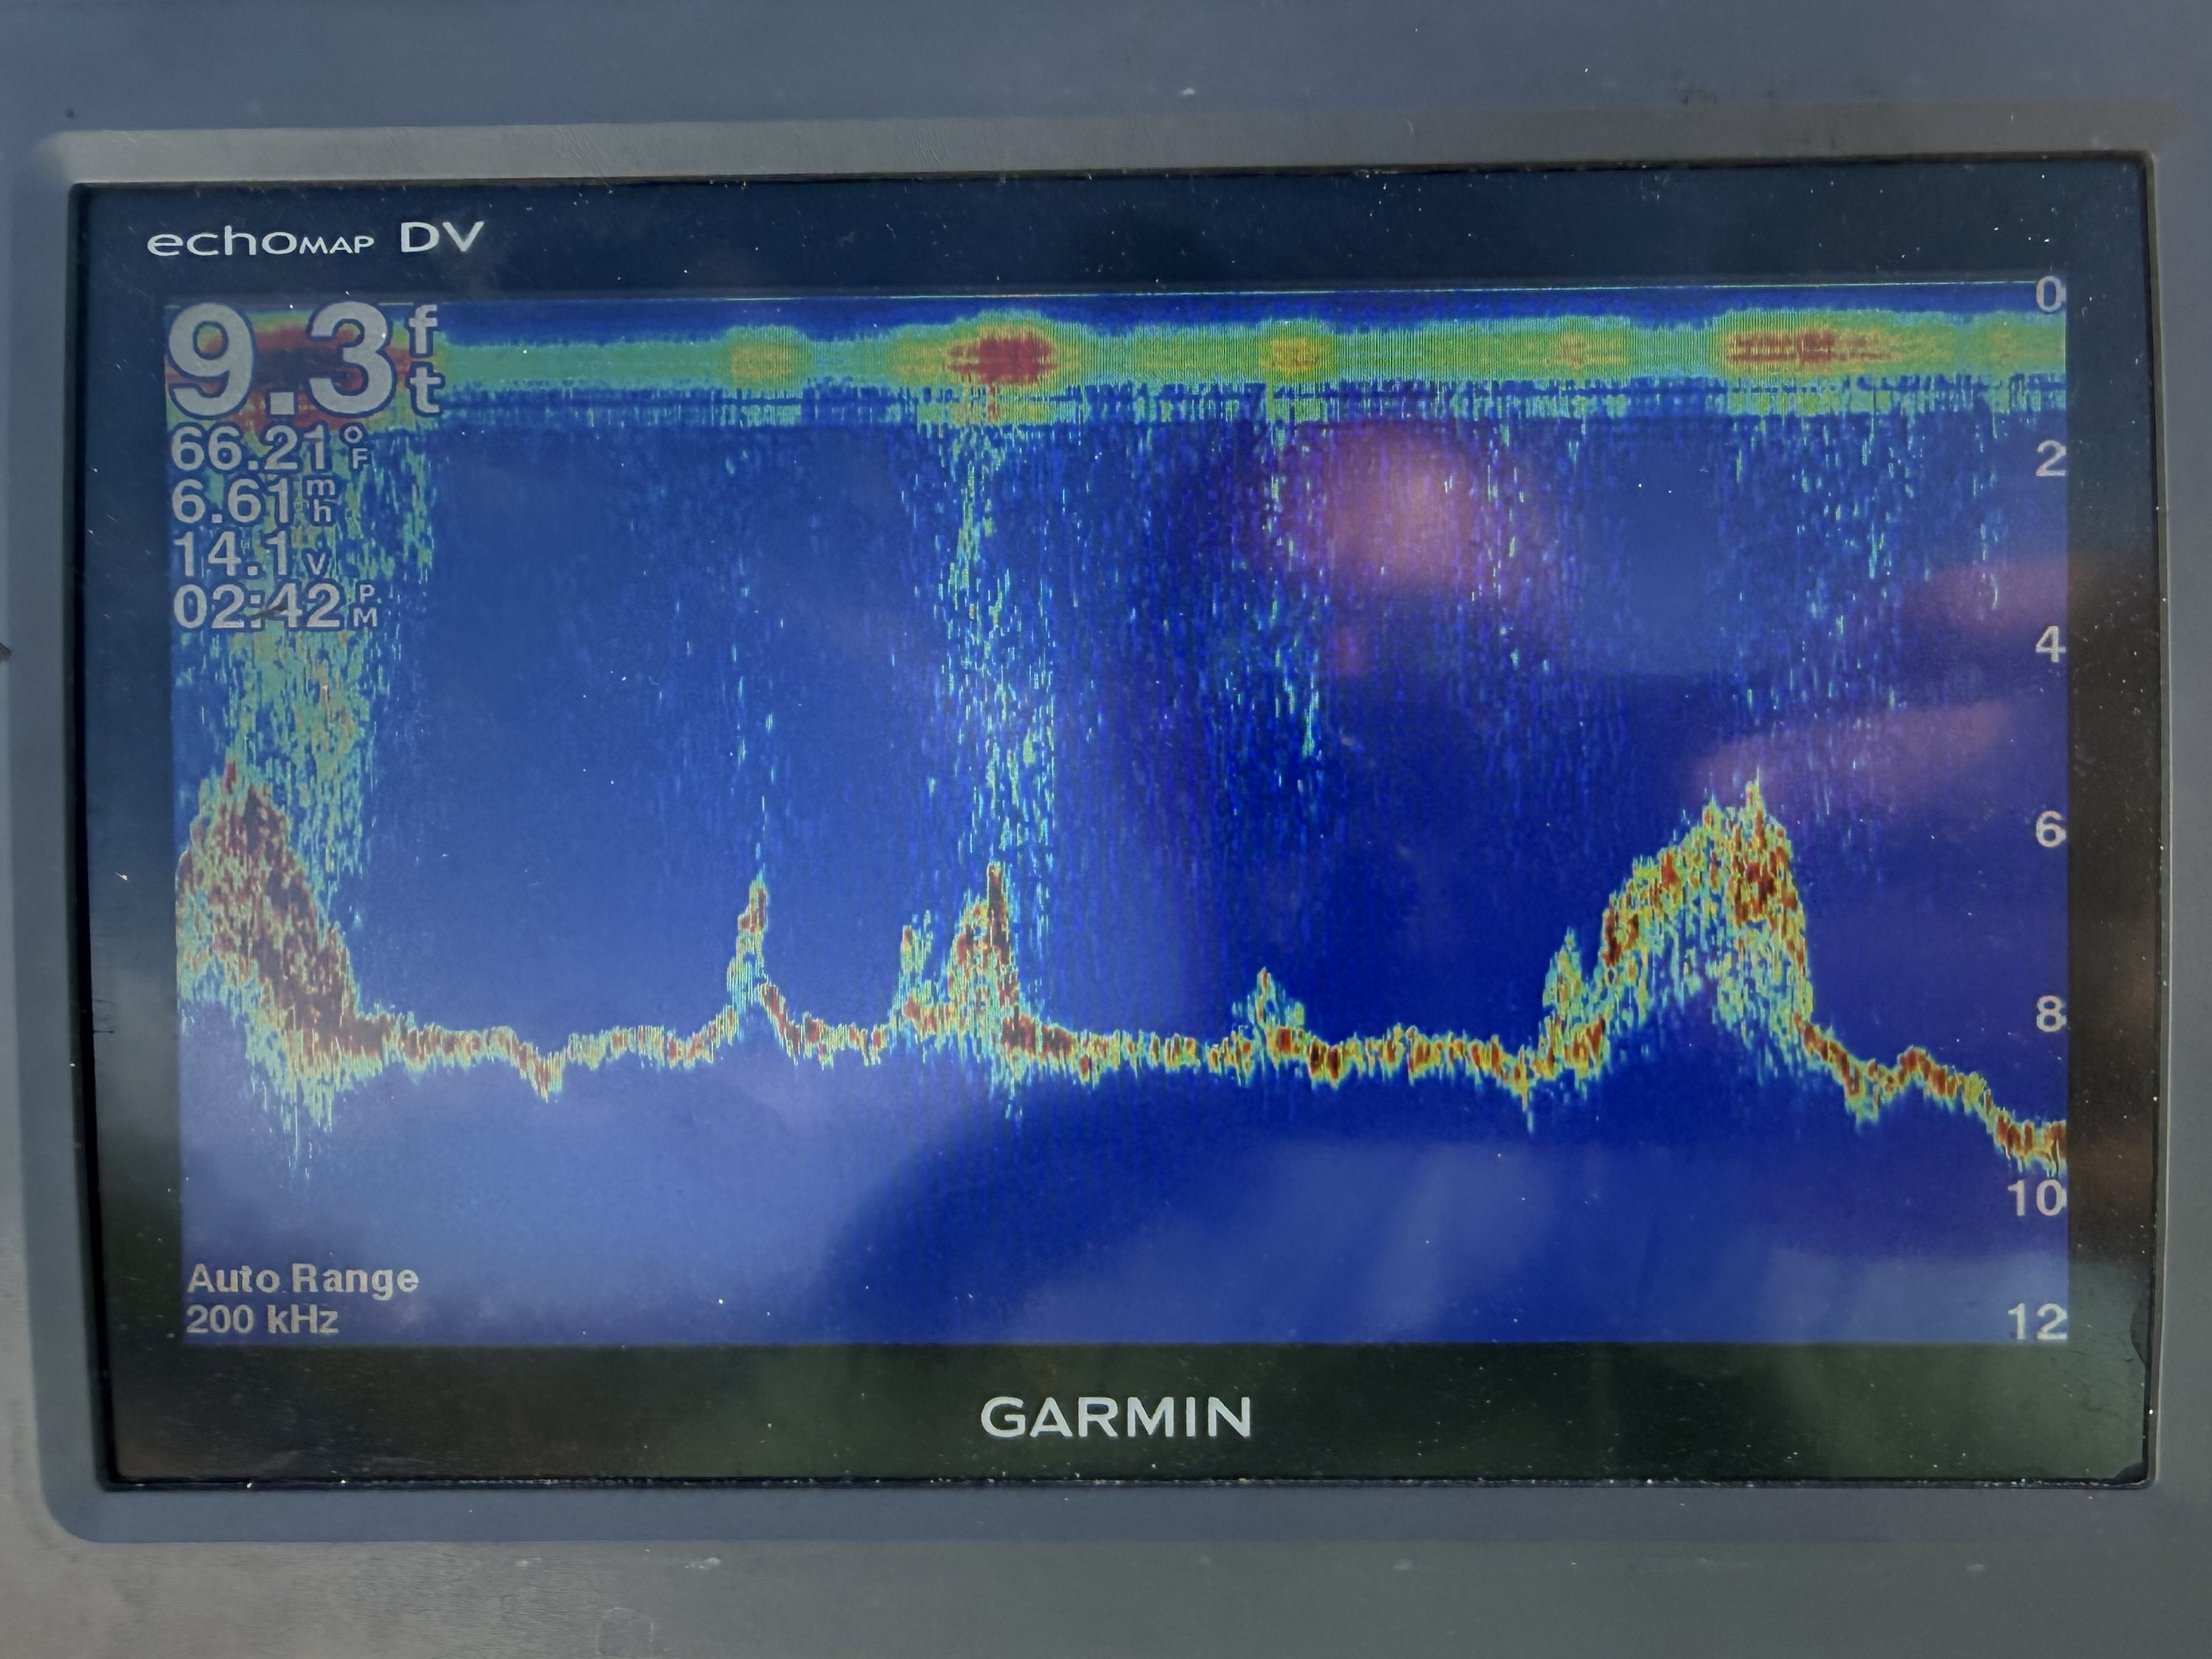Screen dimensions: 2212x1659
Task: Tap the 6 ft depth scale mark
Action: 2050,829
